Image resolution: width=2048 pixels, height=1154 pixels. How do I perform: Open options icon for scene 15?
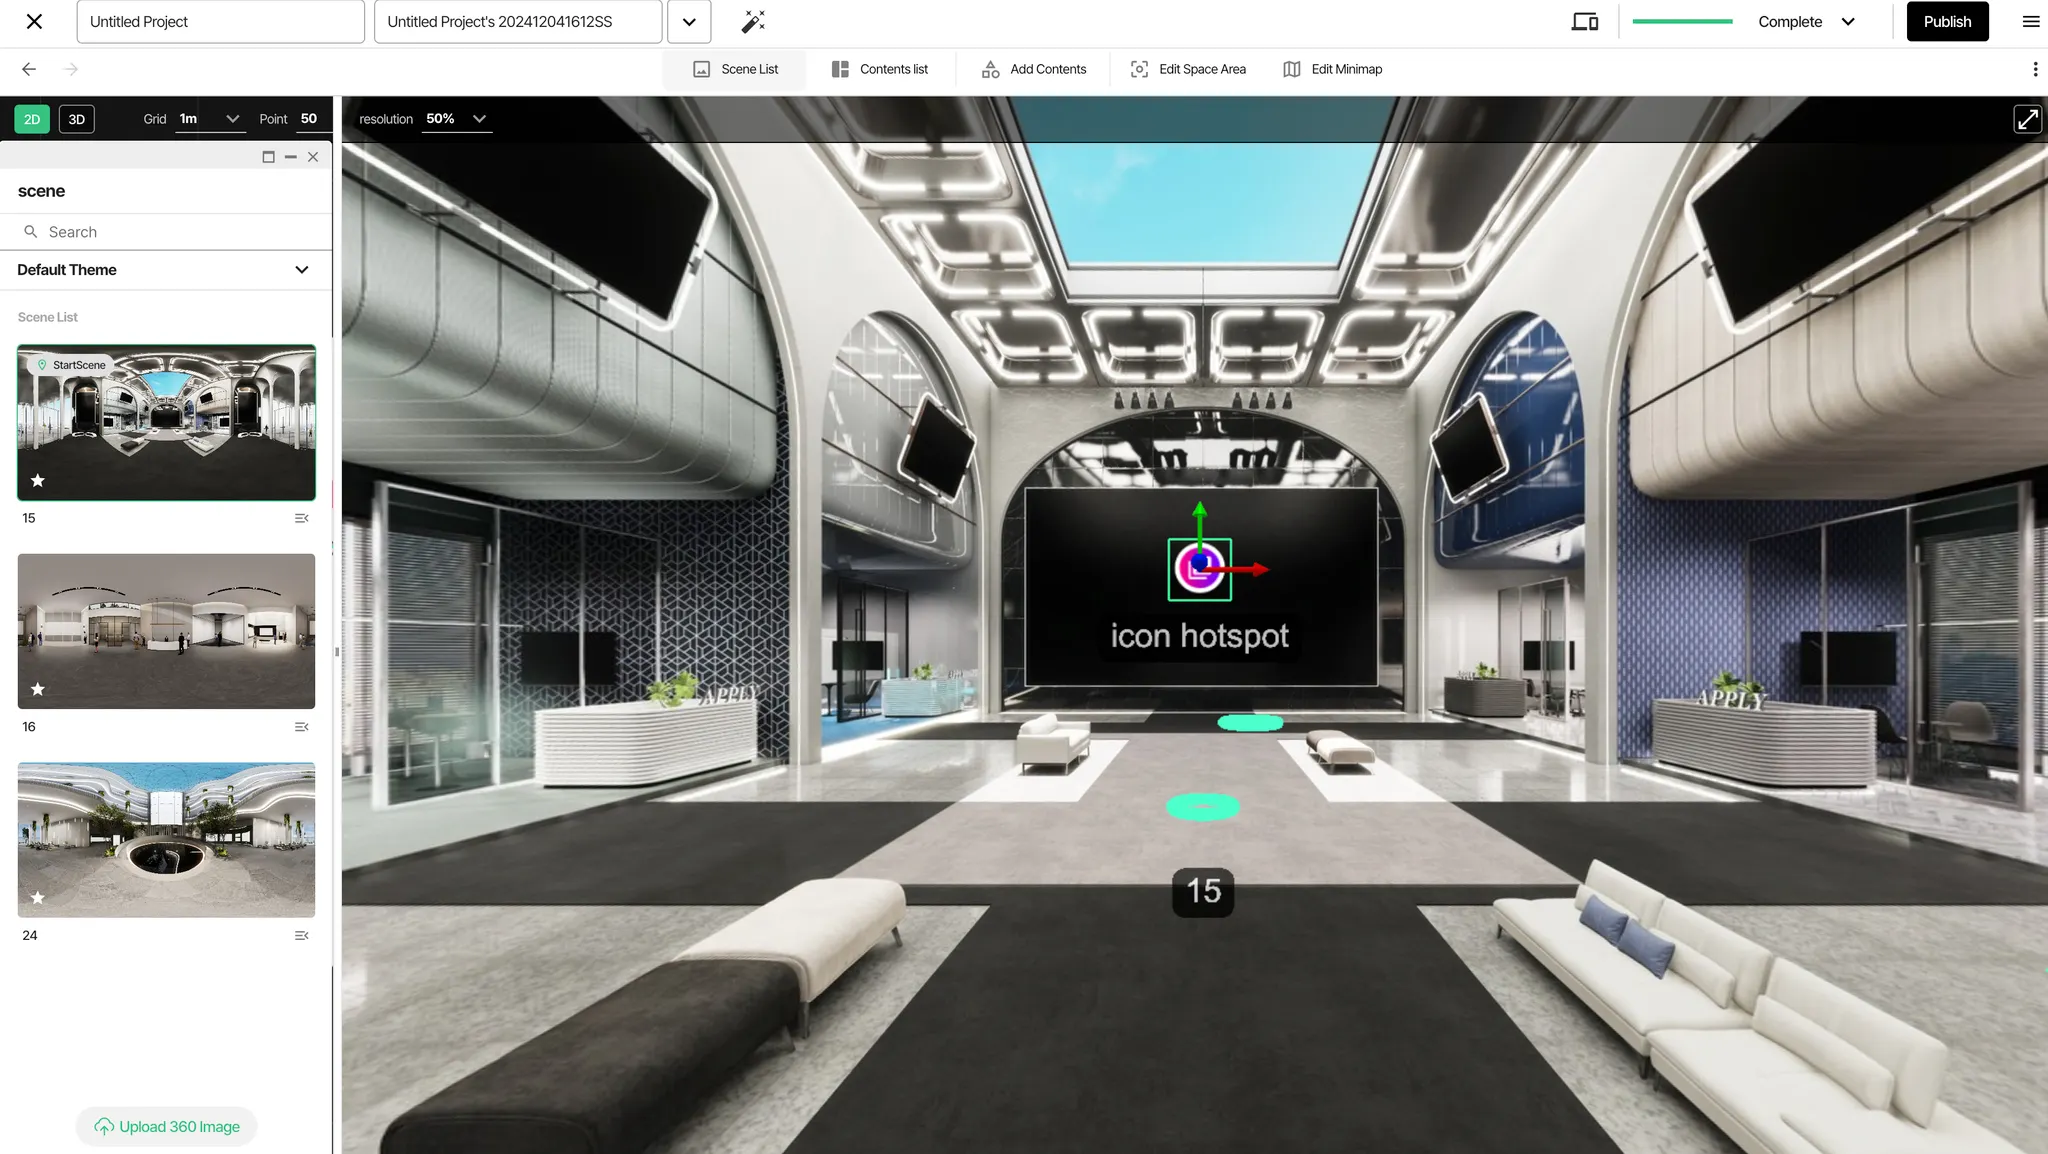point(301,518)
